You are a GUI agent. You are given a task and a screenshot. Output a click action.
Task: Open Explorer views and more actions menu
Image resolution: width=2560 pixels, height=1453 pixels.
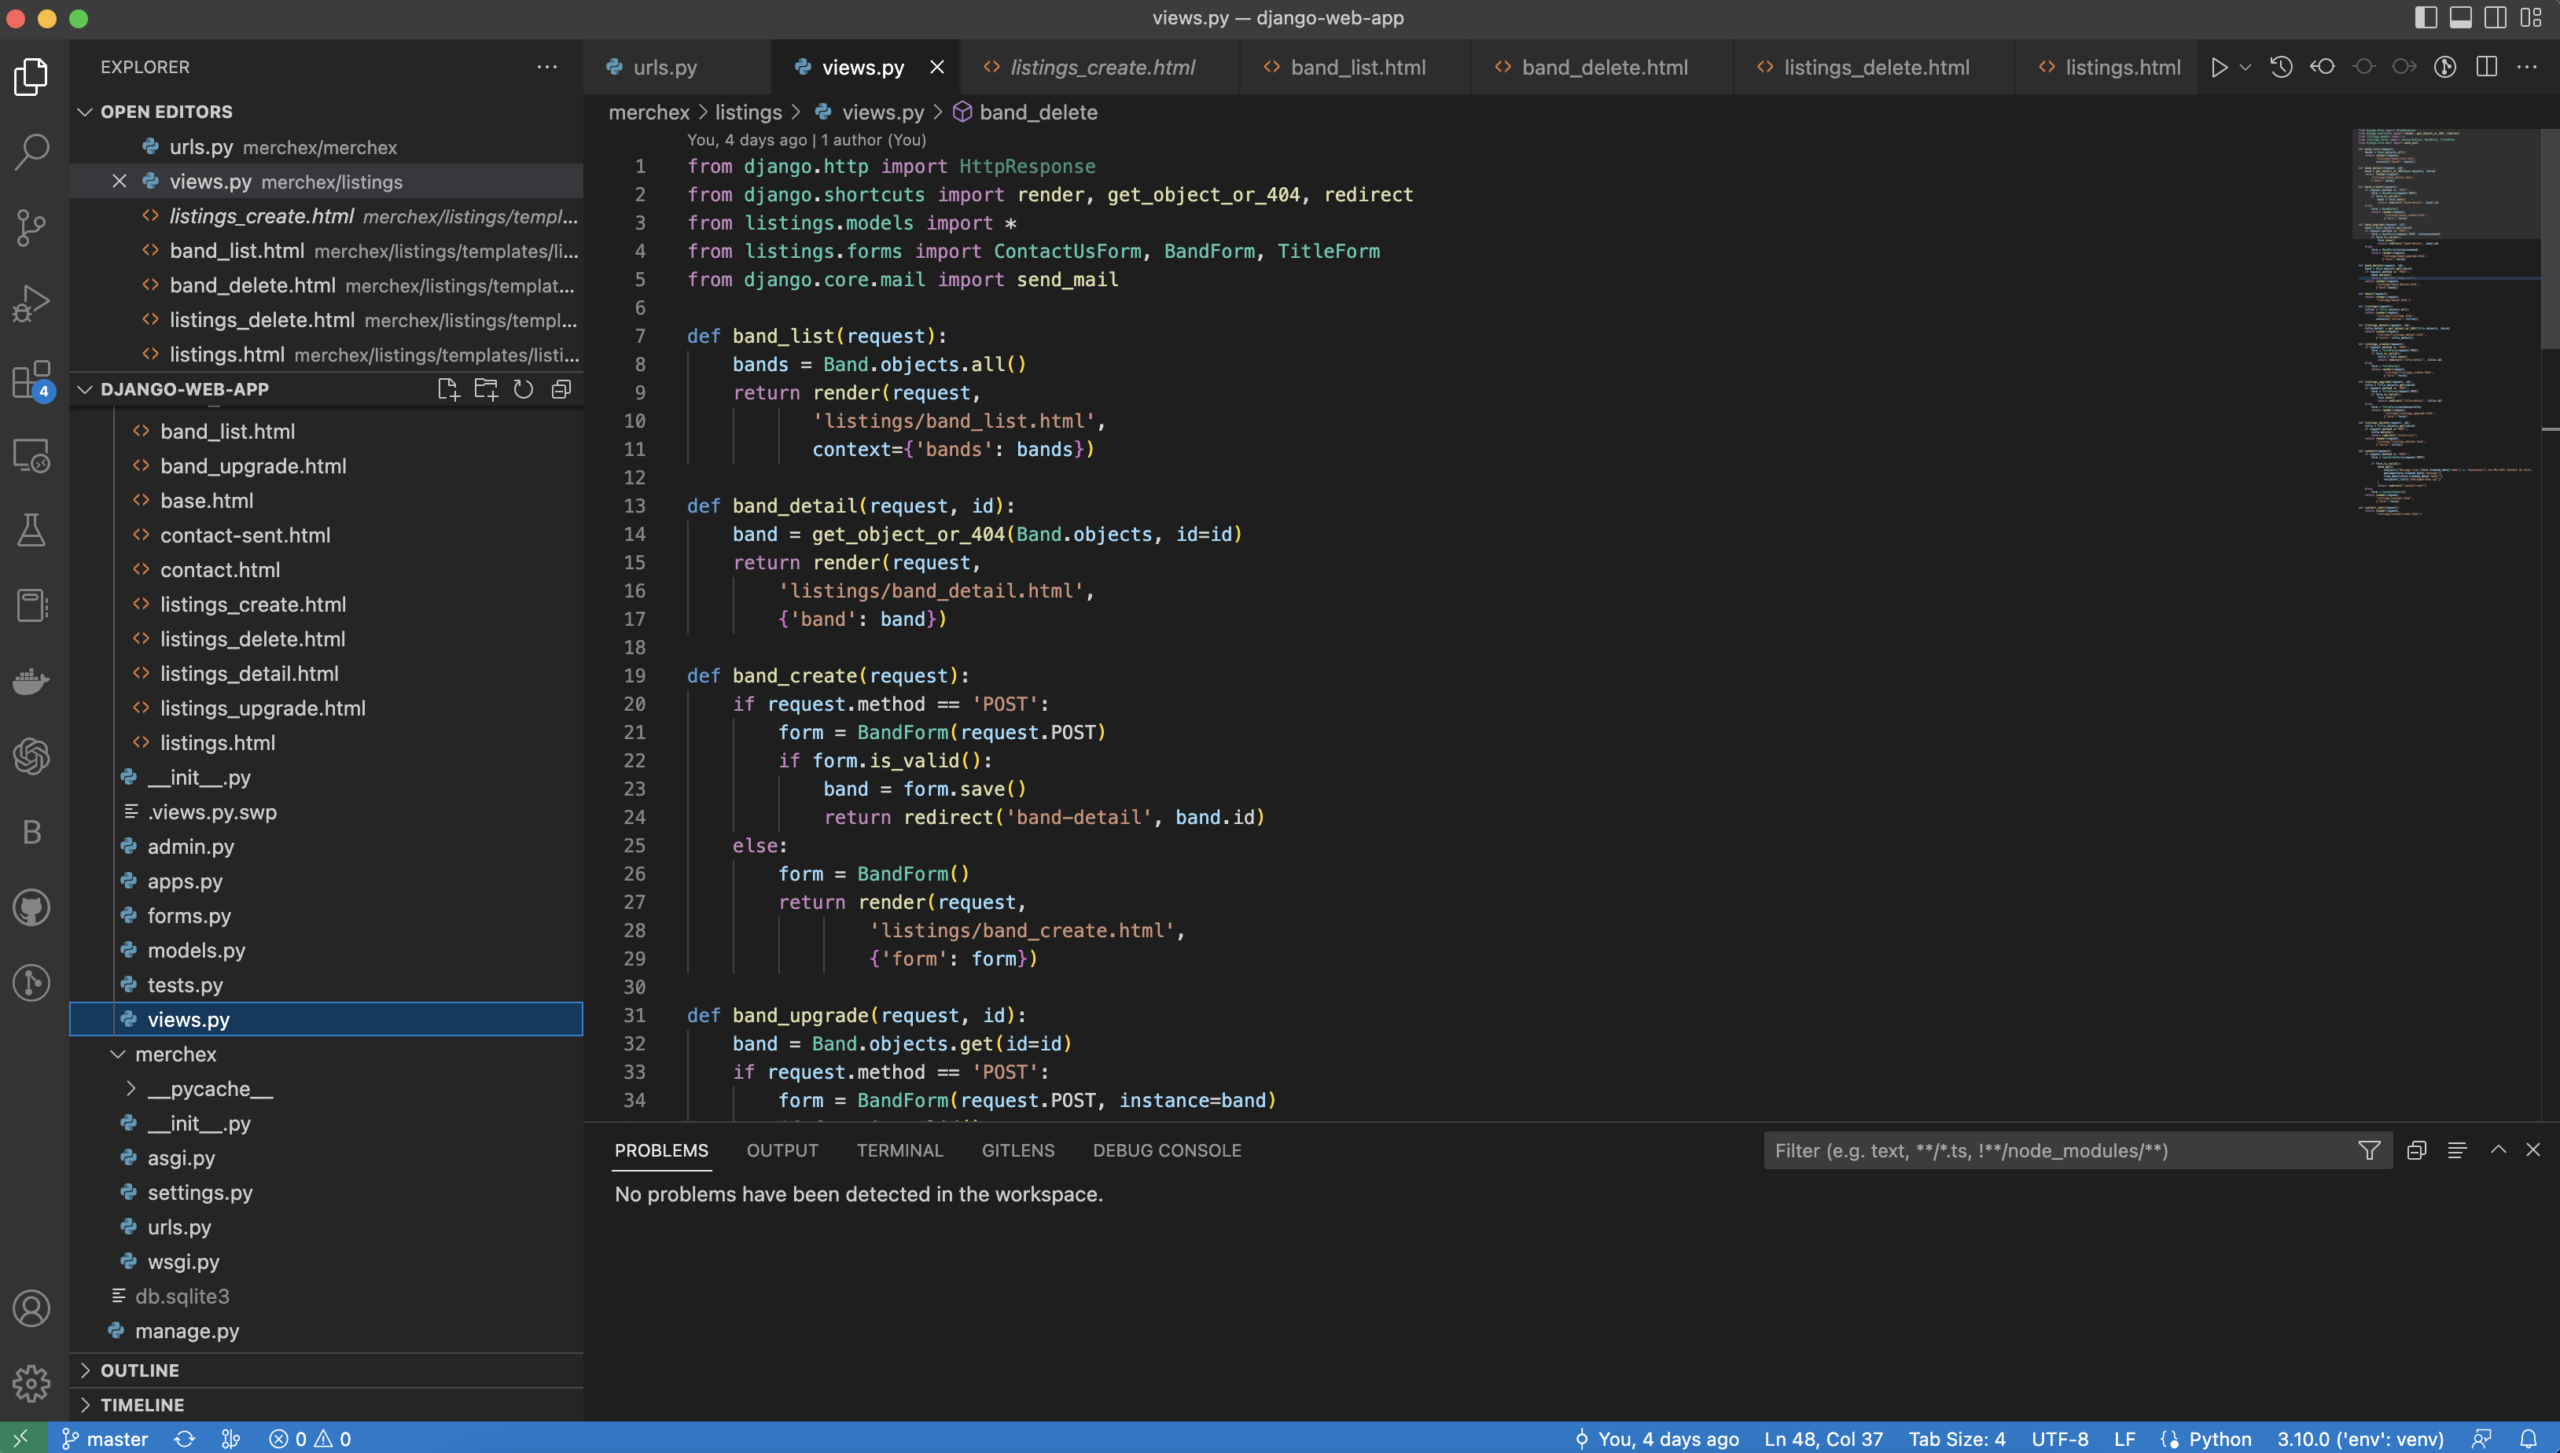coord(547,67)
